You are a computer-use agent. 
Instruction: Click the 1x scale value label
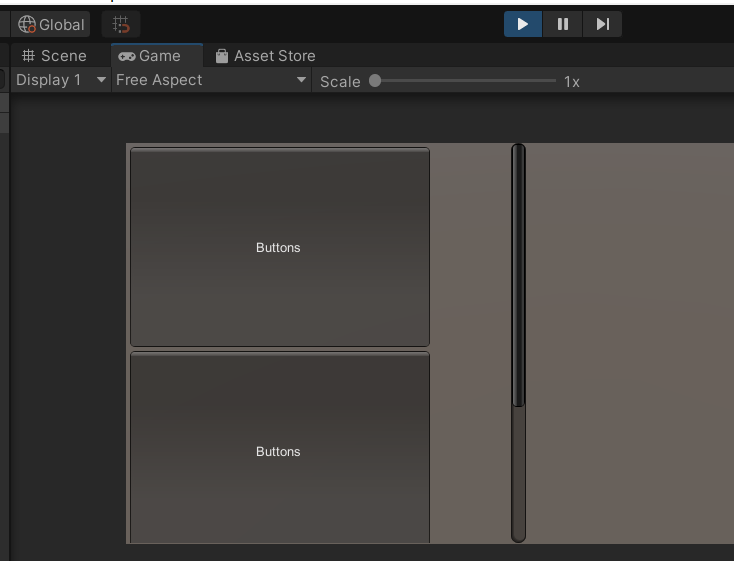[x=572, y=82]
